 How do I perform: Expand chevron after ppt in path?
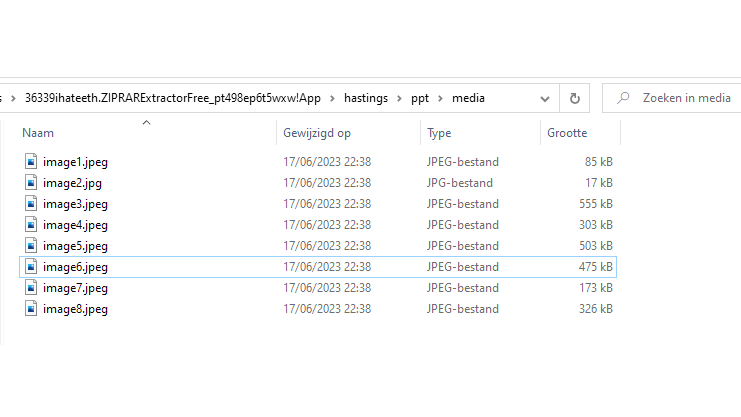pyautogui.click(x=440, y=98)
